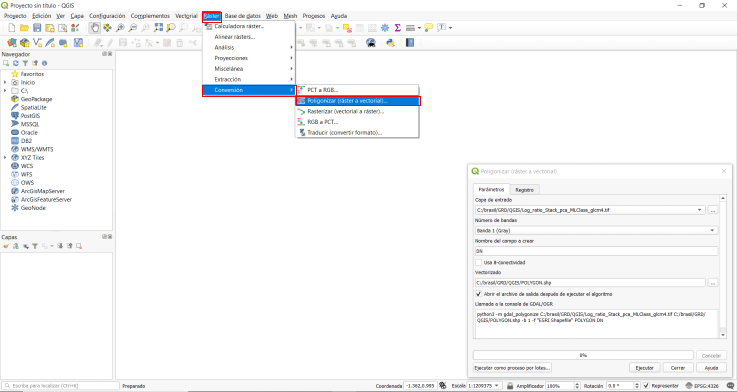Click the DN field name input
This screenshot has width=737, height=392.
596,251
